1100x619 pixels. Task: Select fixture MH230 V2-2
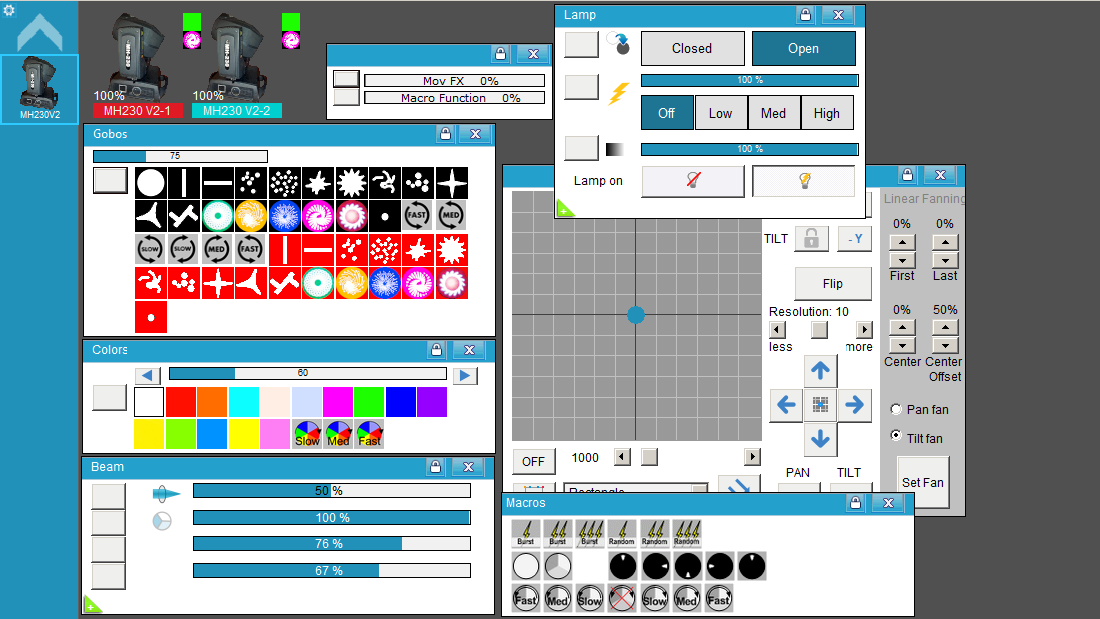click(236, 110)
